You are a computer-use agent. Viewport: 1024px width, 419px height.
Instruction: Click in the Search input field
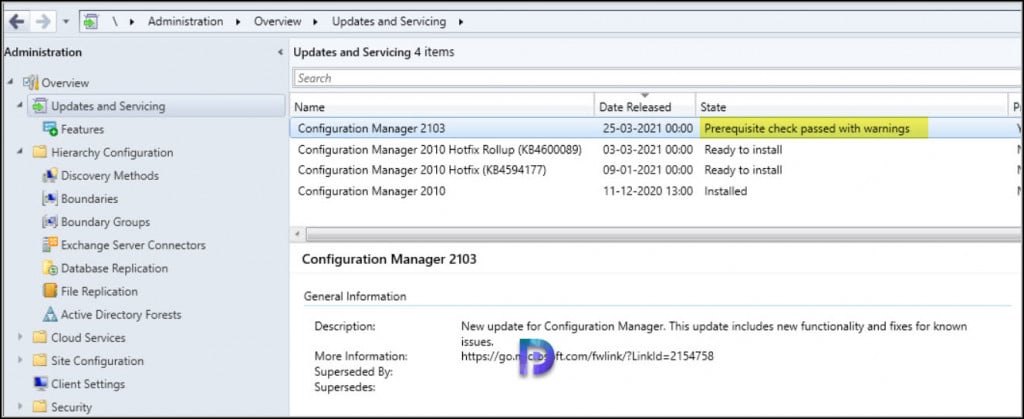[658, 78]
